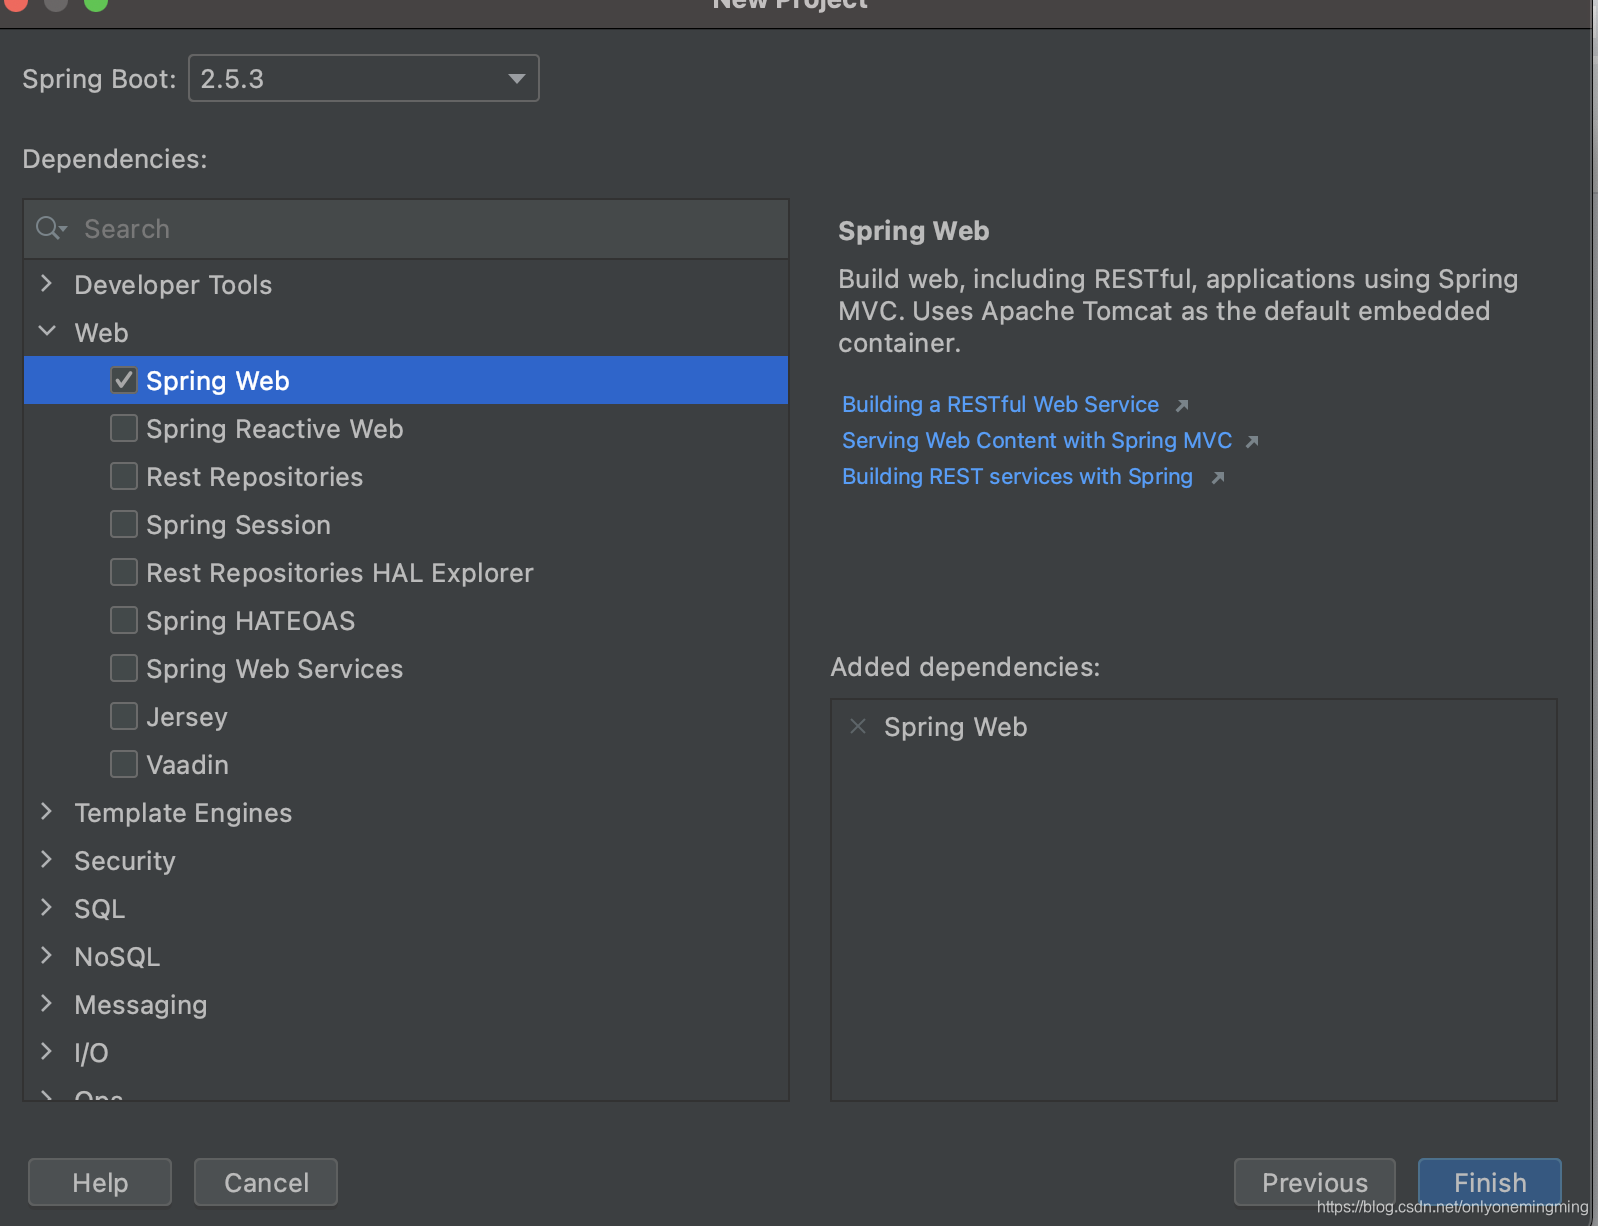
Task: Select Spring Web in Added dependencies
Action: point(955,727)
